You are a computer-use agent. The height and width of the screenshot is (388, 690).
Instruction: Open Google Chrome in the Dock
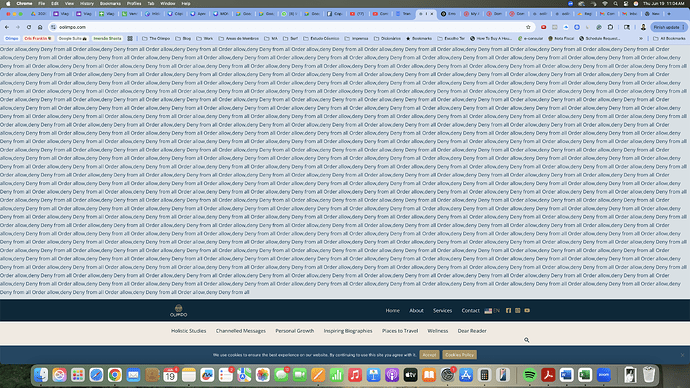[115, 375]
